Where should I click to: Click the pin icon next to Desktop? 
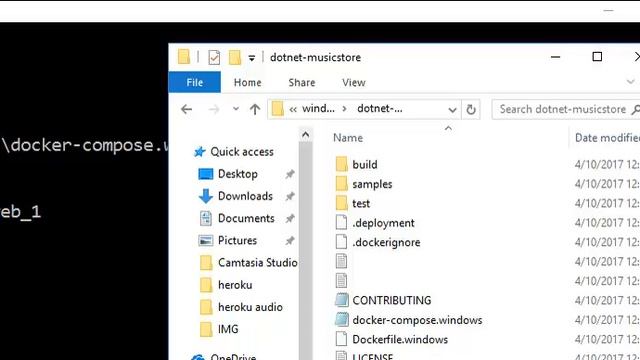290,174
